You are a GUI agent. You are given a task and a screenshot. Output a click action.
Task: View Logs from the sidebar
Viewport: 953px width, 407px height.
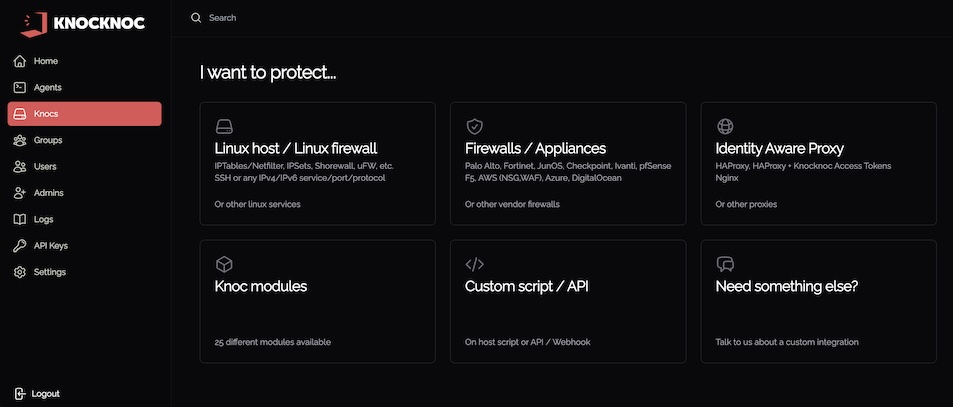[x=43, y=219]
